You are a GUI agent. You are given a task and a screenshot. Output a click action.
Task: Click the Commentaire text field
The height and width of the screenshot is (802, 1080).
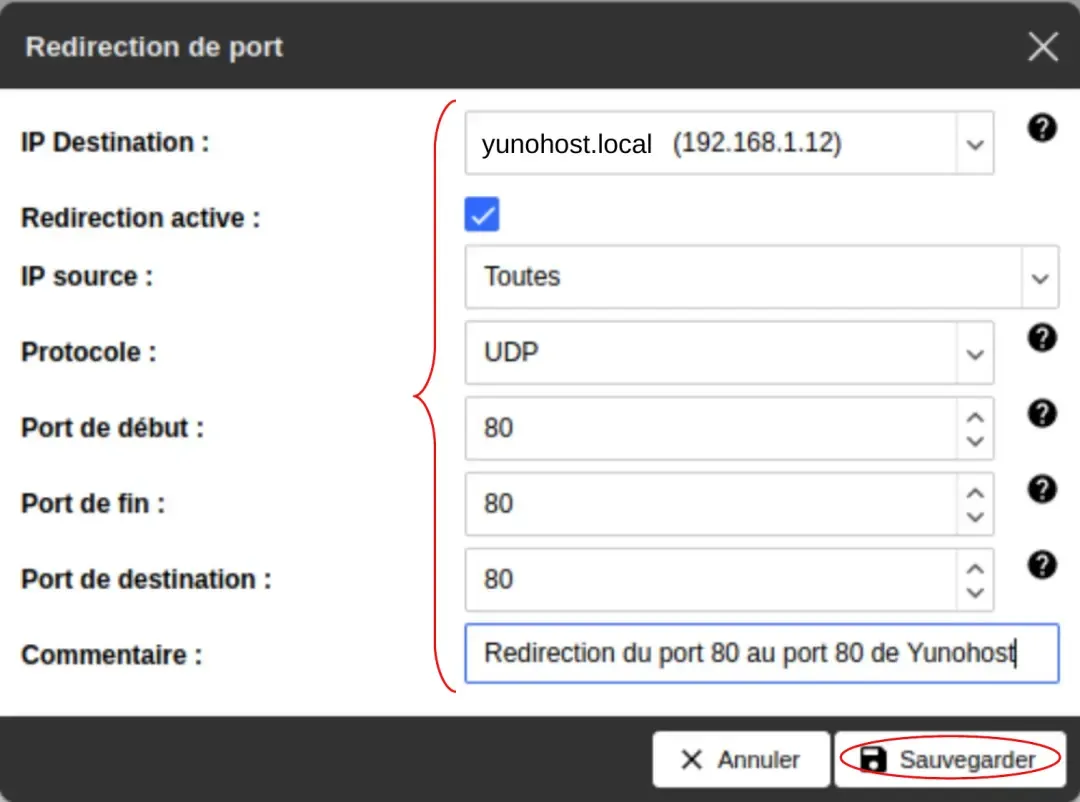click(760, 654)
